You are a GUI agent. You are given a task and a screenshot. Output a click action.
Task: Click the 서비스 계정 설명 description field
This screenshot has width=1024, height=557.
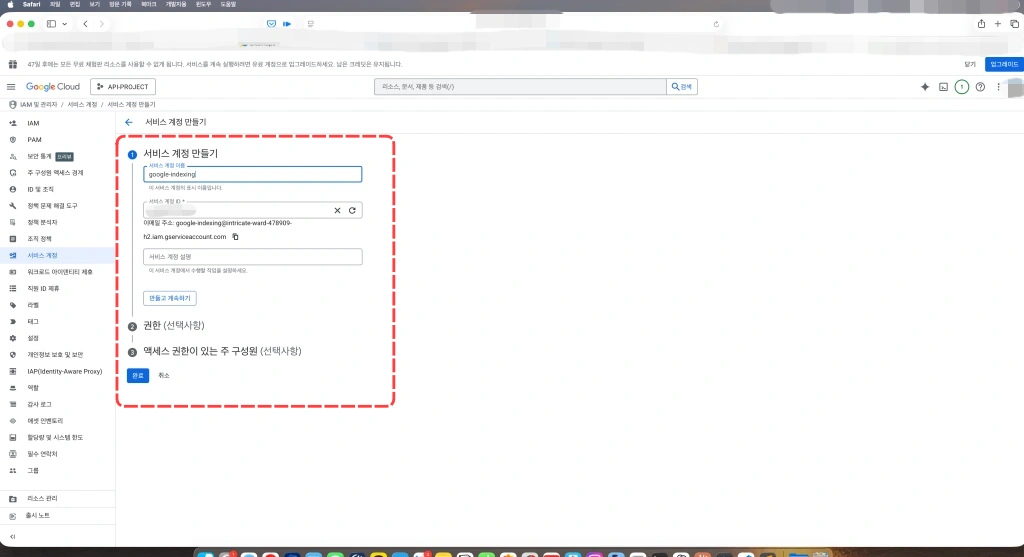pyautogui.click(x=252, y=257)
